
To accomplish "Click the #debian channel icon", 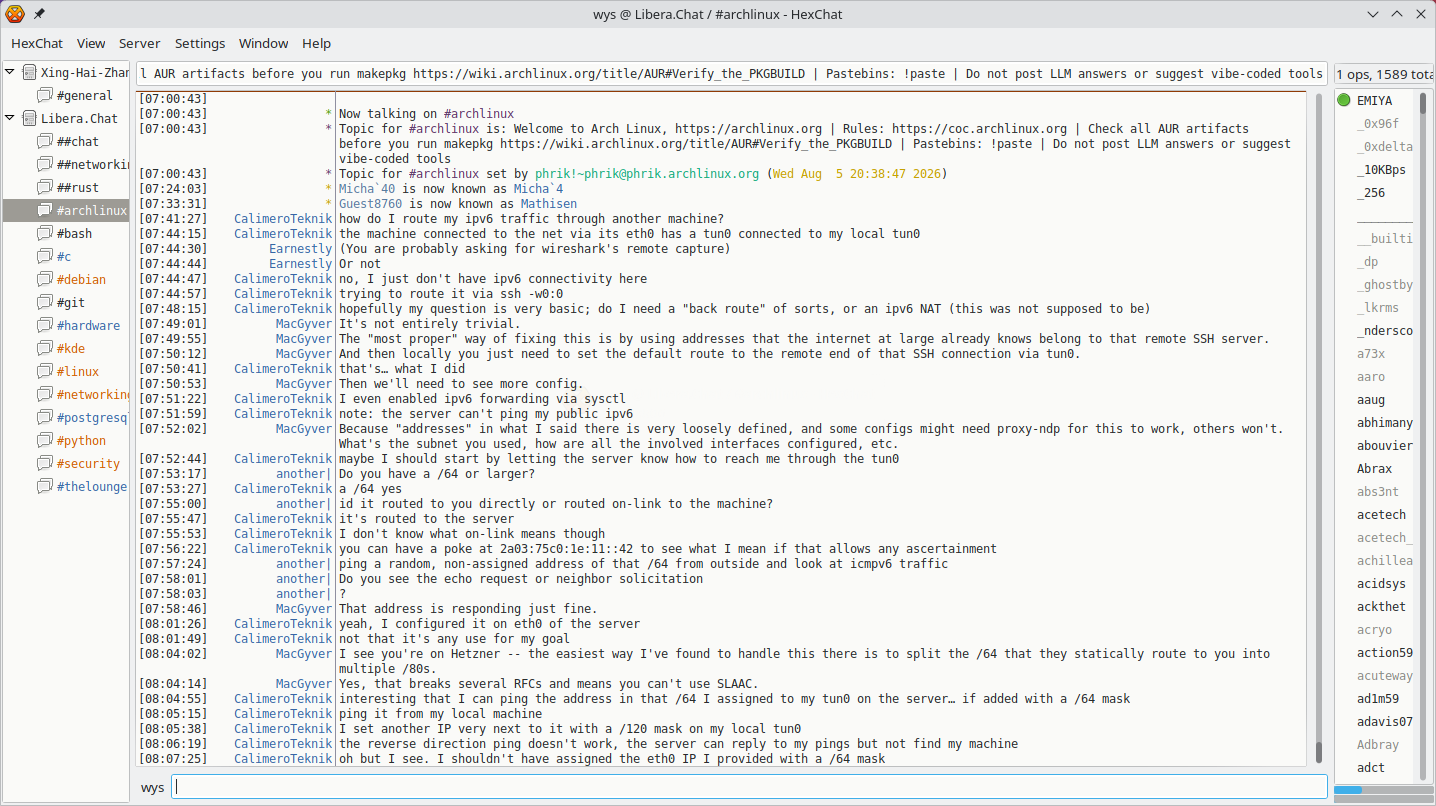I will point(45,280).
